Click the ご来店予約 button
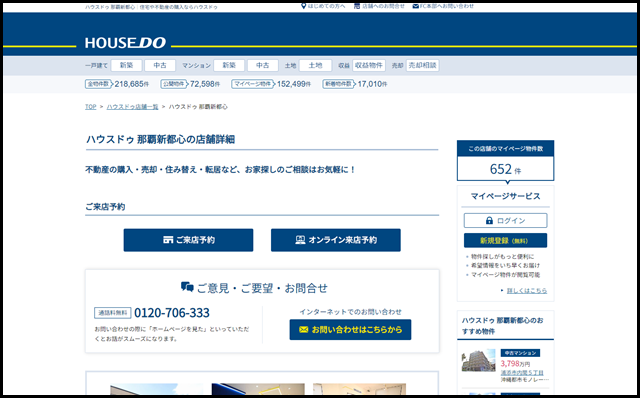The width and height of the screenshot is (640, 398). click(x=188, y=240)
